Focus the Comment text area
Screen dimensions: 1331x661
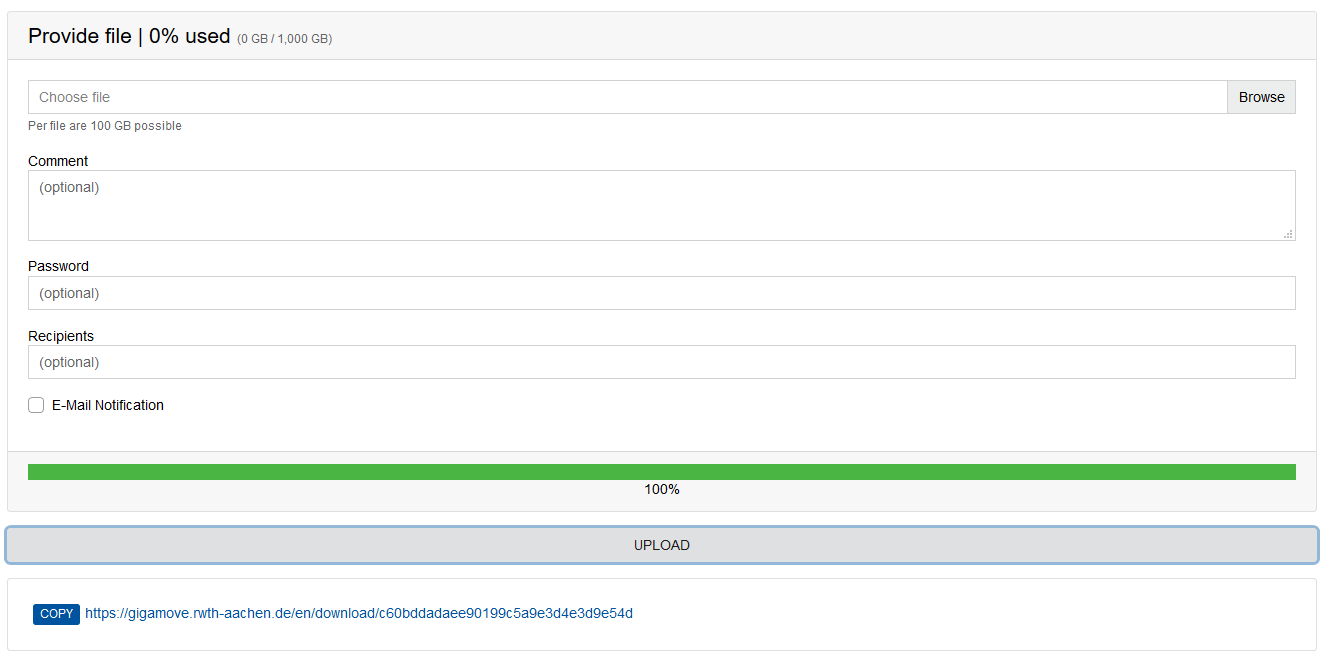(x=660, y=205)
